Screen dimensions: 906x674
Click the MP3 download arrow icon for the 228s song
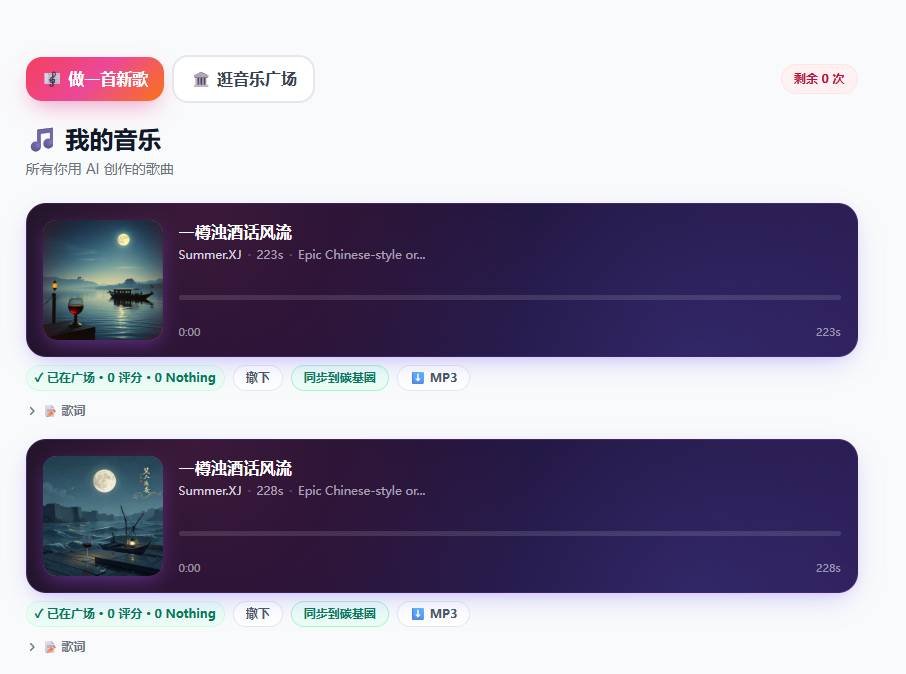point(418,614)
